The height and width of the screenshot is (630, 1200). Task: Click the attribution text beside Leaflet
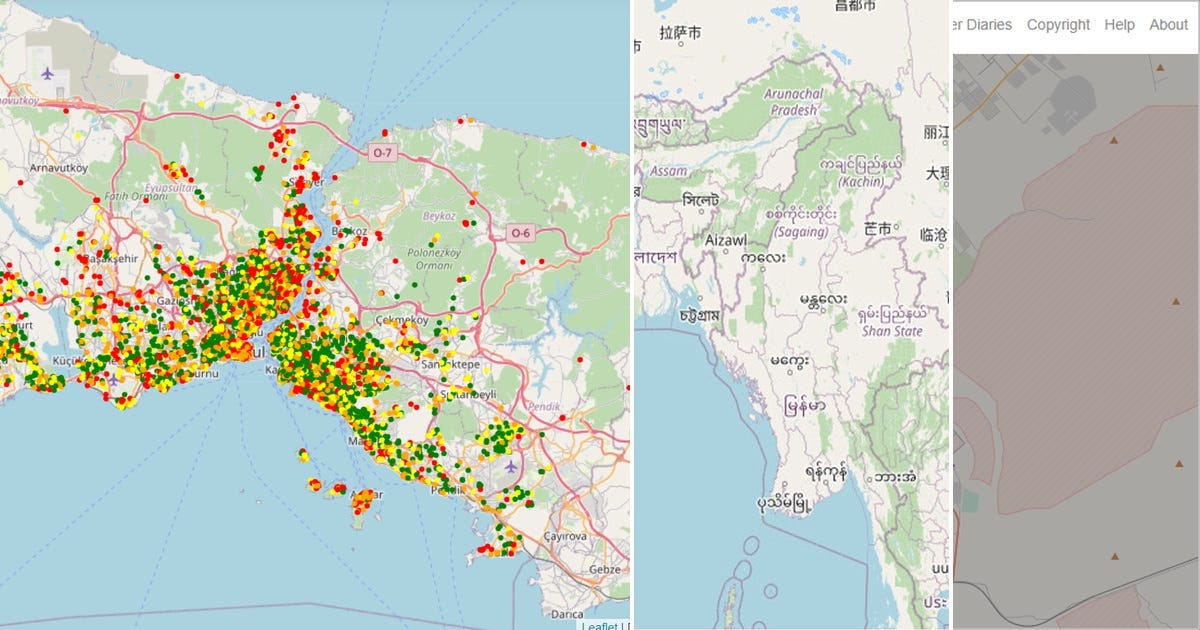(632, 625)
